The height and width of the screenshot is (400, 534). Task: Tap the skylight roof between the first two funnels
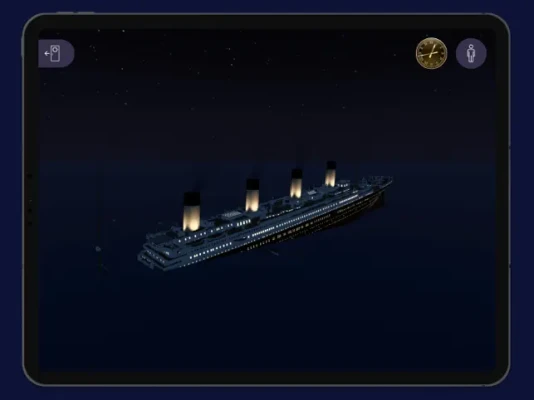coord(232,214)
